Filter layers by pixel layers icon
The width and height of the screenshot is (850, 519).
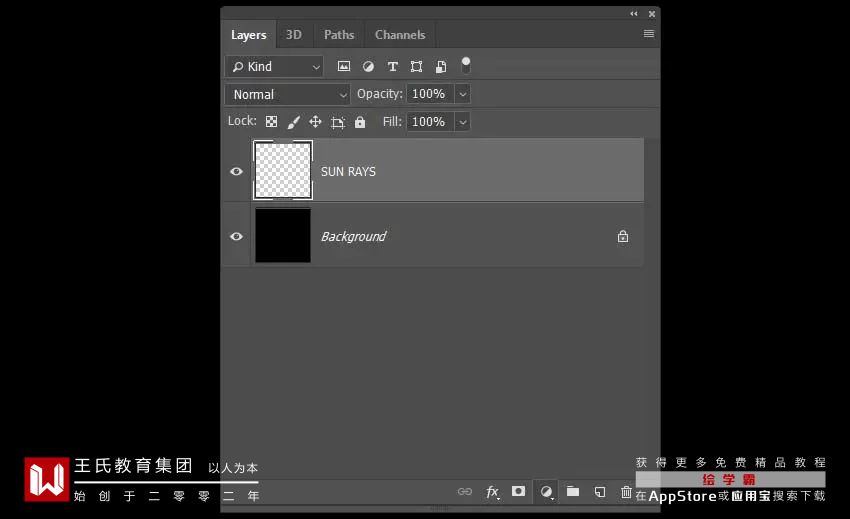344,66
